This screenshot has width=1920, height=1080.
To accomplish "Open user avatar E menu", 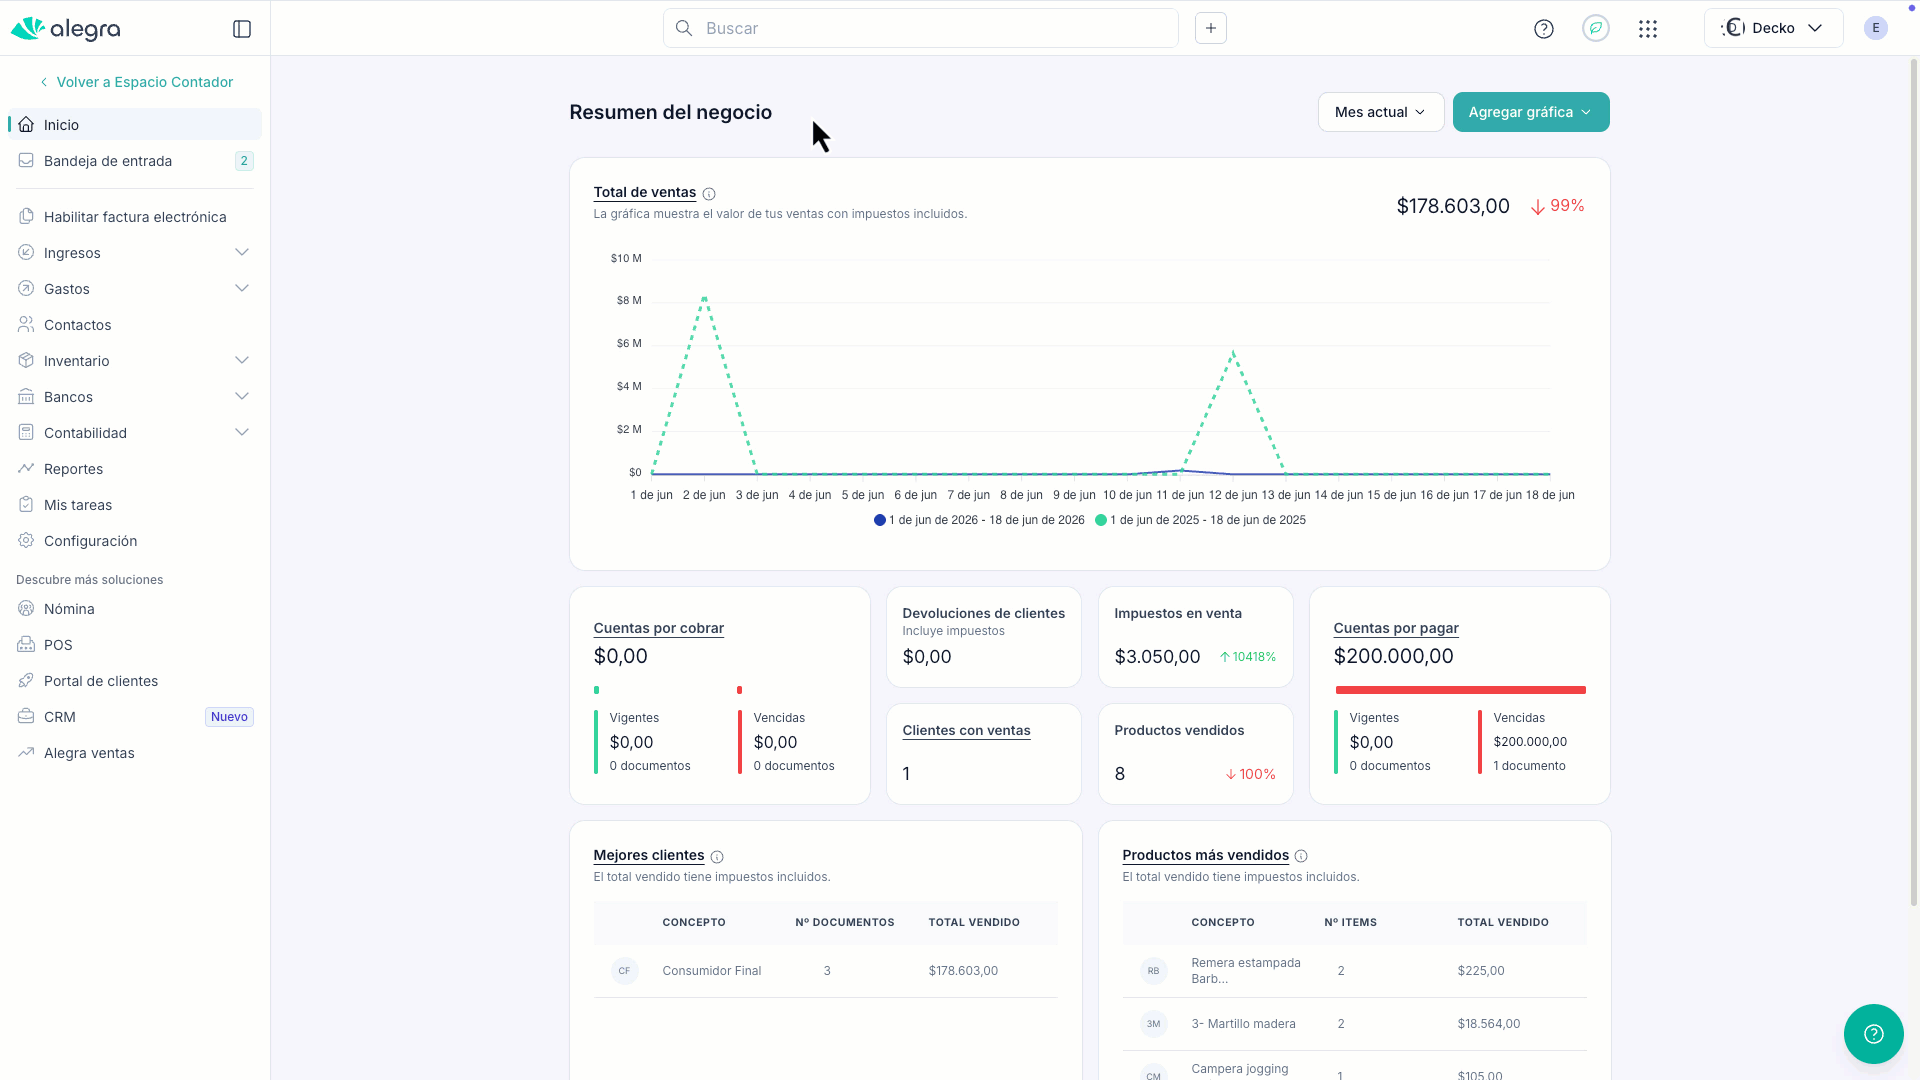I will click(1876, 28).
